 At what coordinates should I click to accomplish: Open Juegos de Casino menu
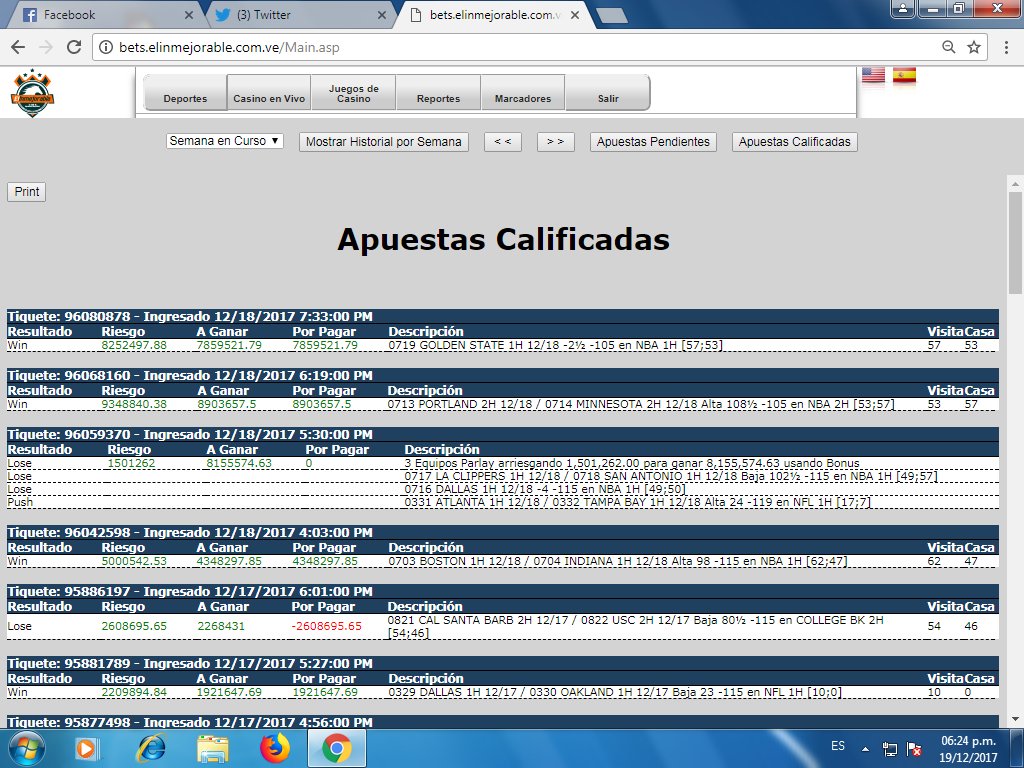pyautogui.click(x=353, y=93)
